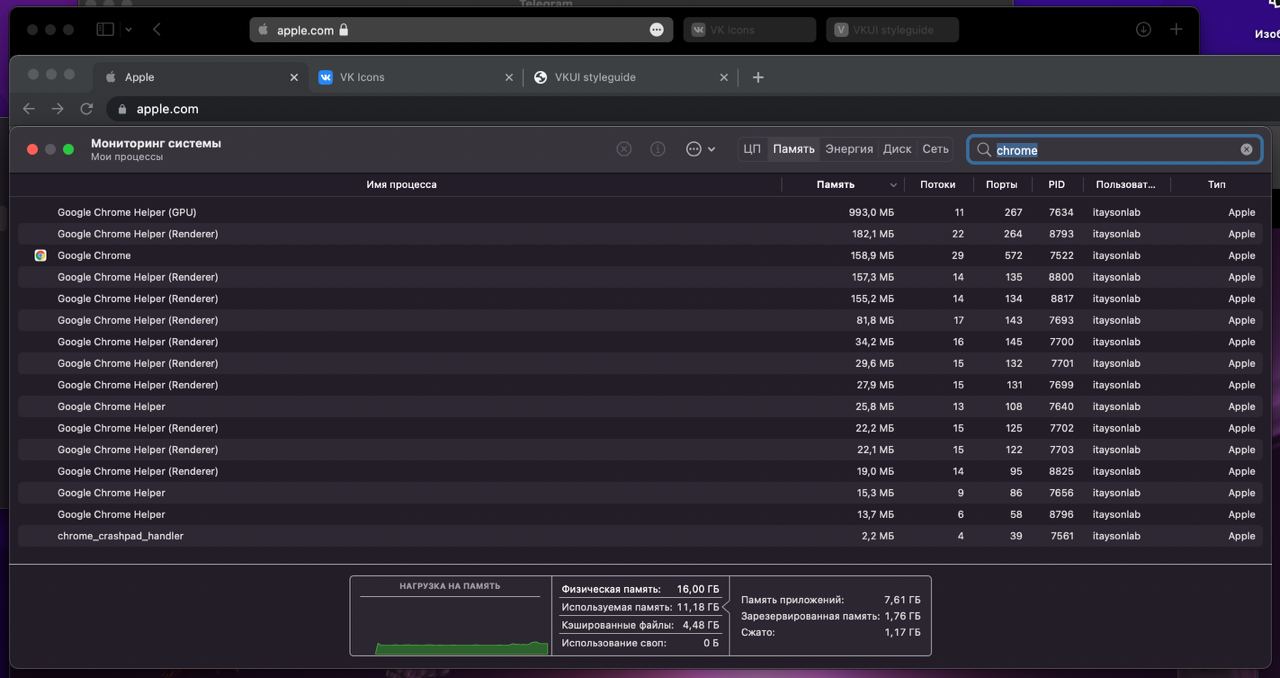The height and width of the screenshot is (678, 1280).
Task: Select Google Chrome Helper (GPU) process
Action: (x=640, y=212)
